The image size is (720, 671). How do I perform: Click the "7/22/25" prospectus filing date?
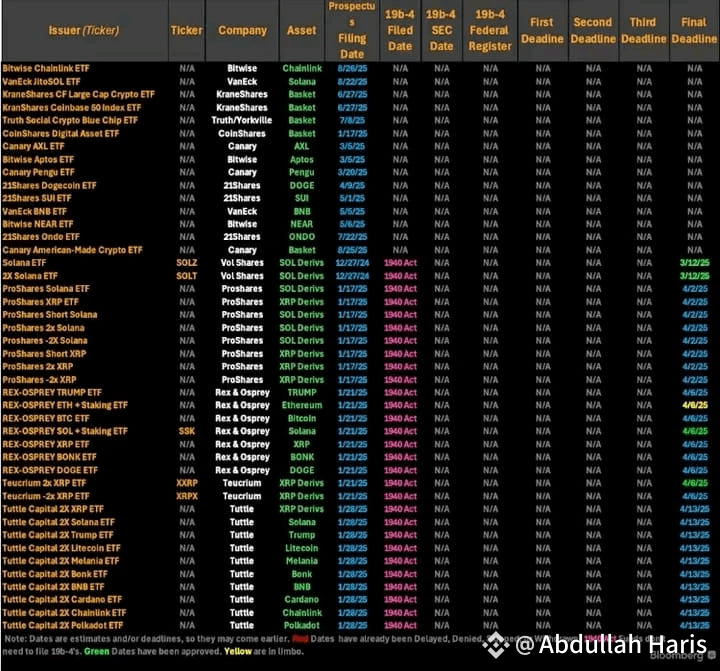click(x=352, y=237)
